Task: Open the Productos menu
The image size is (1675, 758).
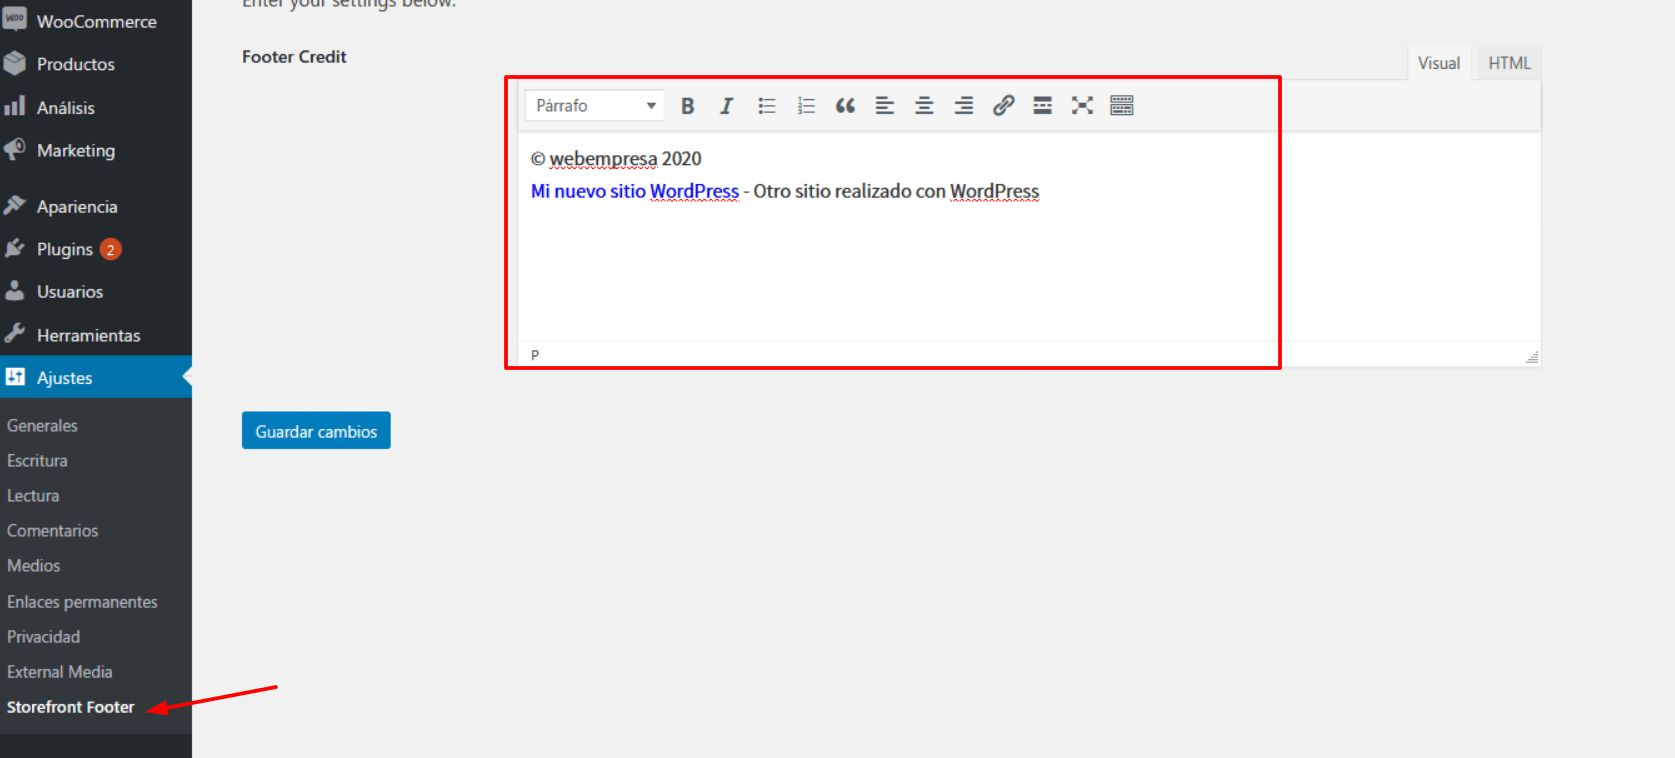Action: pyautogui.click(x=96, y=64)
